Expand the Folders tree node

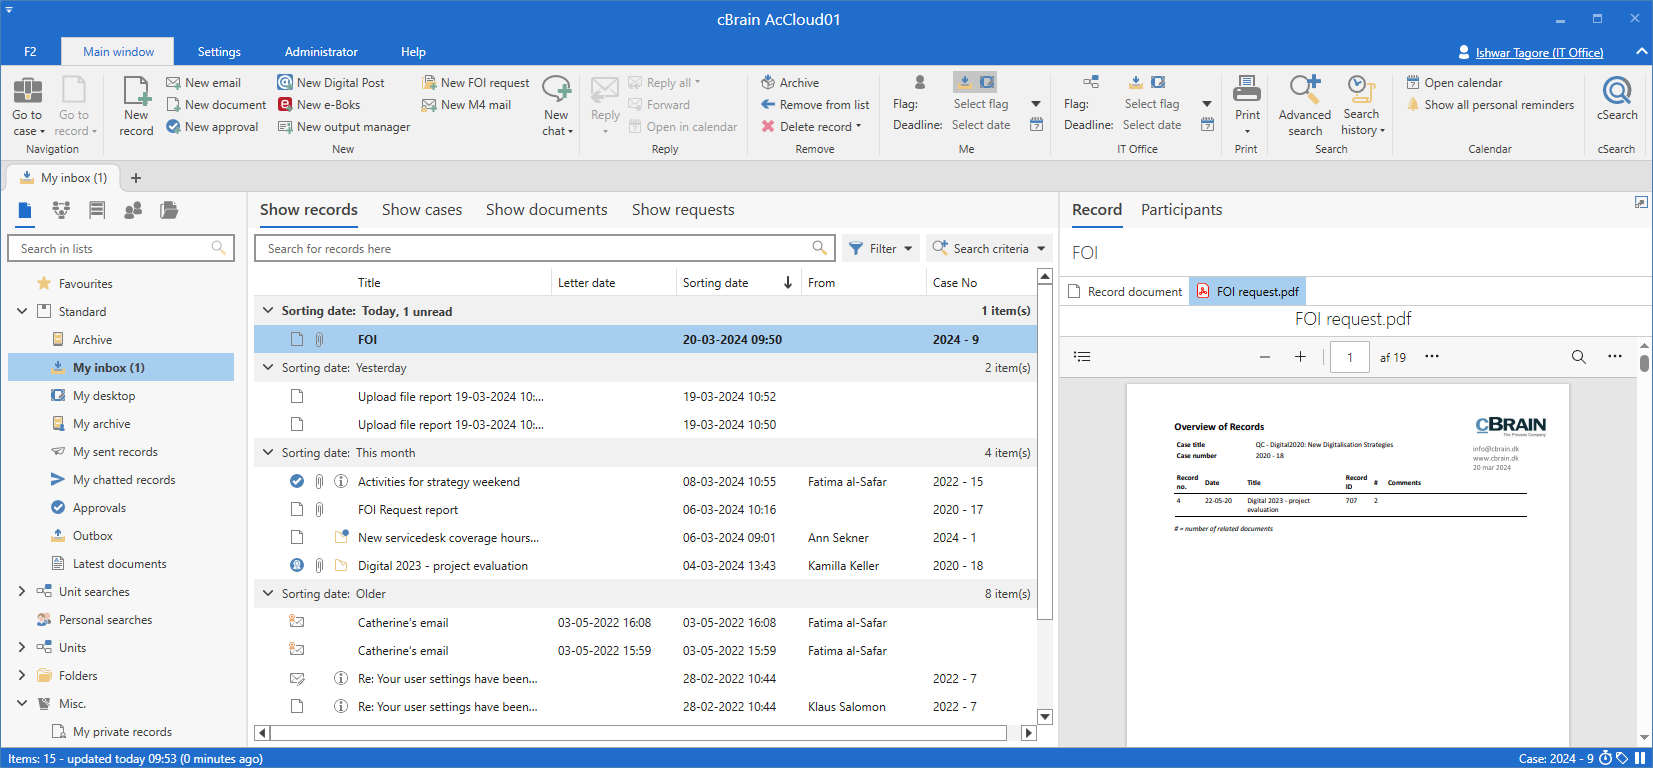point(22,676)
